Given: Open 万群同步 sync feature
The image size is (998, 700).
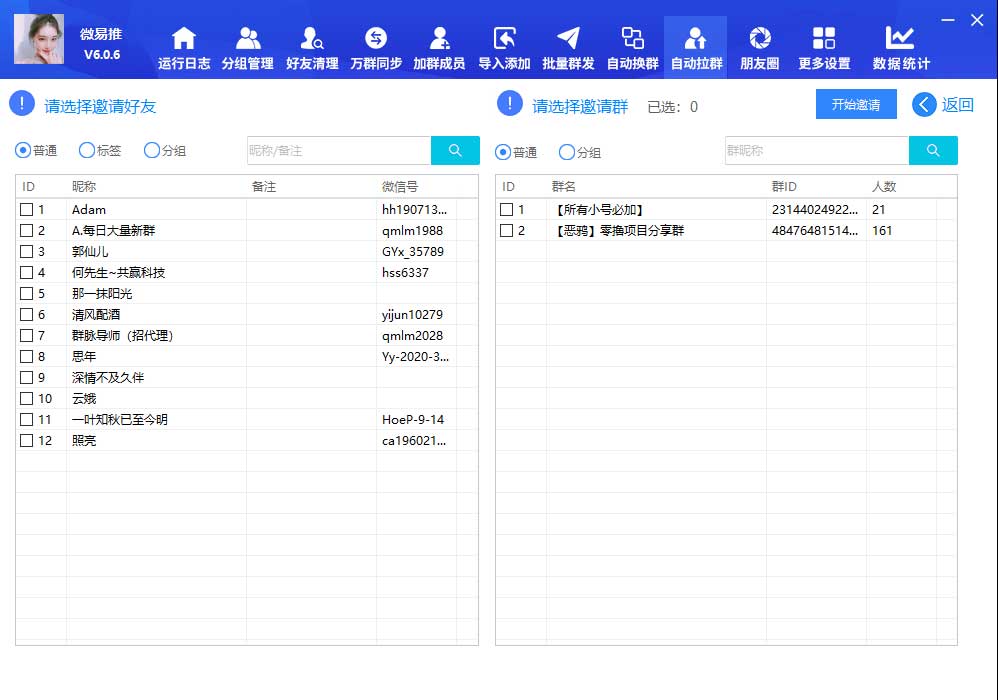Looking at the screenshot, I should tap(376, 48).
